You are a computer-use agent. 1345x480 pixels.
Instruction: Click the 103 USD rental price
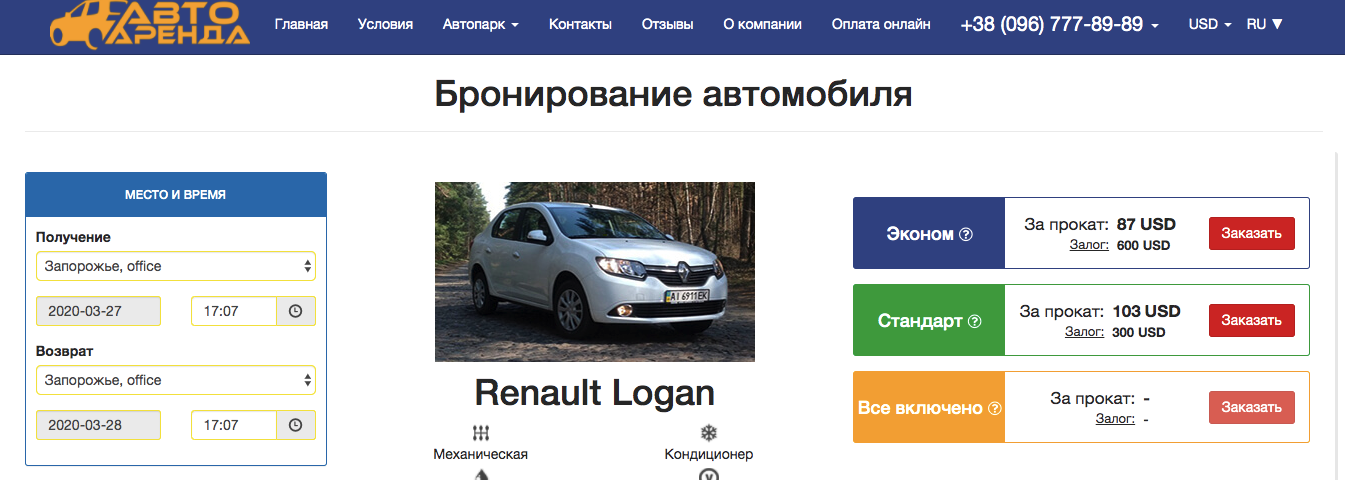coord(1146,311)
